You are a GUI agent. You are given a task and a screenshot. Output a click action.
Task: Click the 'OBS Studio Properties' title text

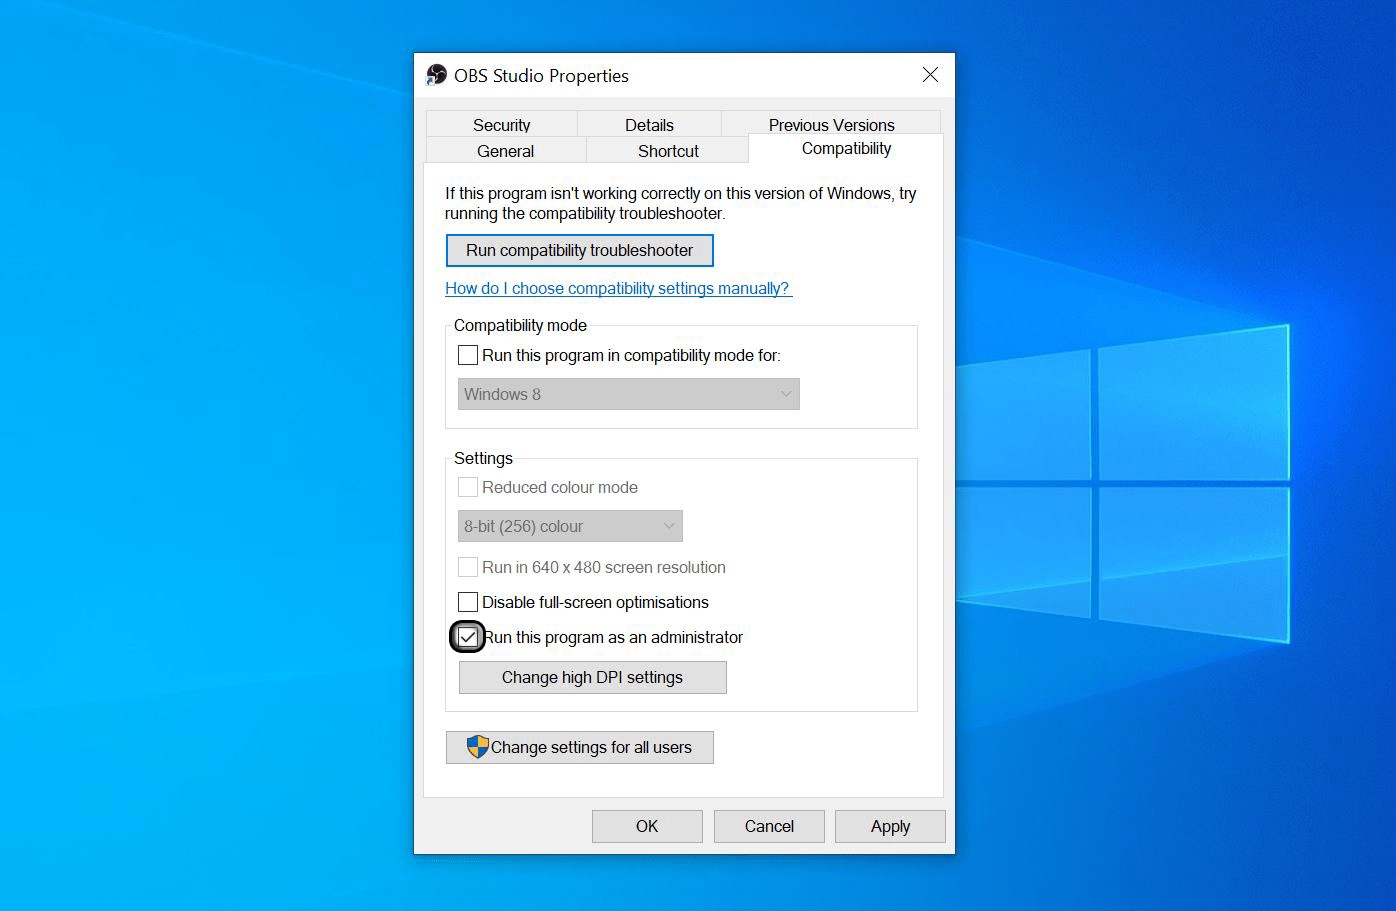click(541, 76)
